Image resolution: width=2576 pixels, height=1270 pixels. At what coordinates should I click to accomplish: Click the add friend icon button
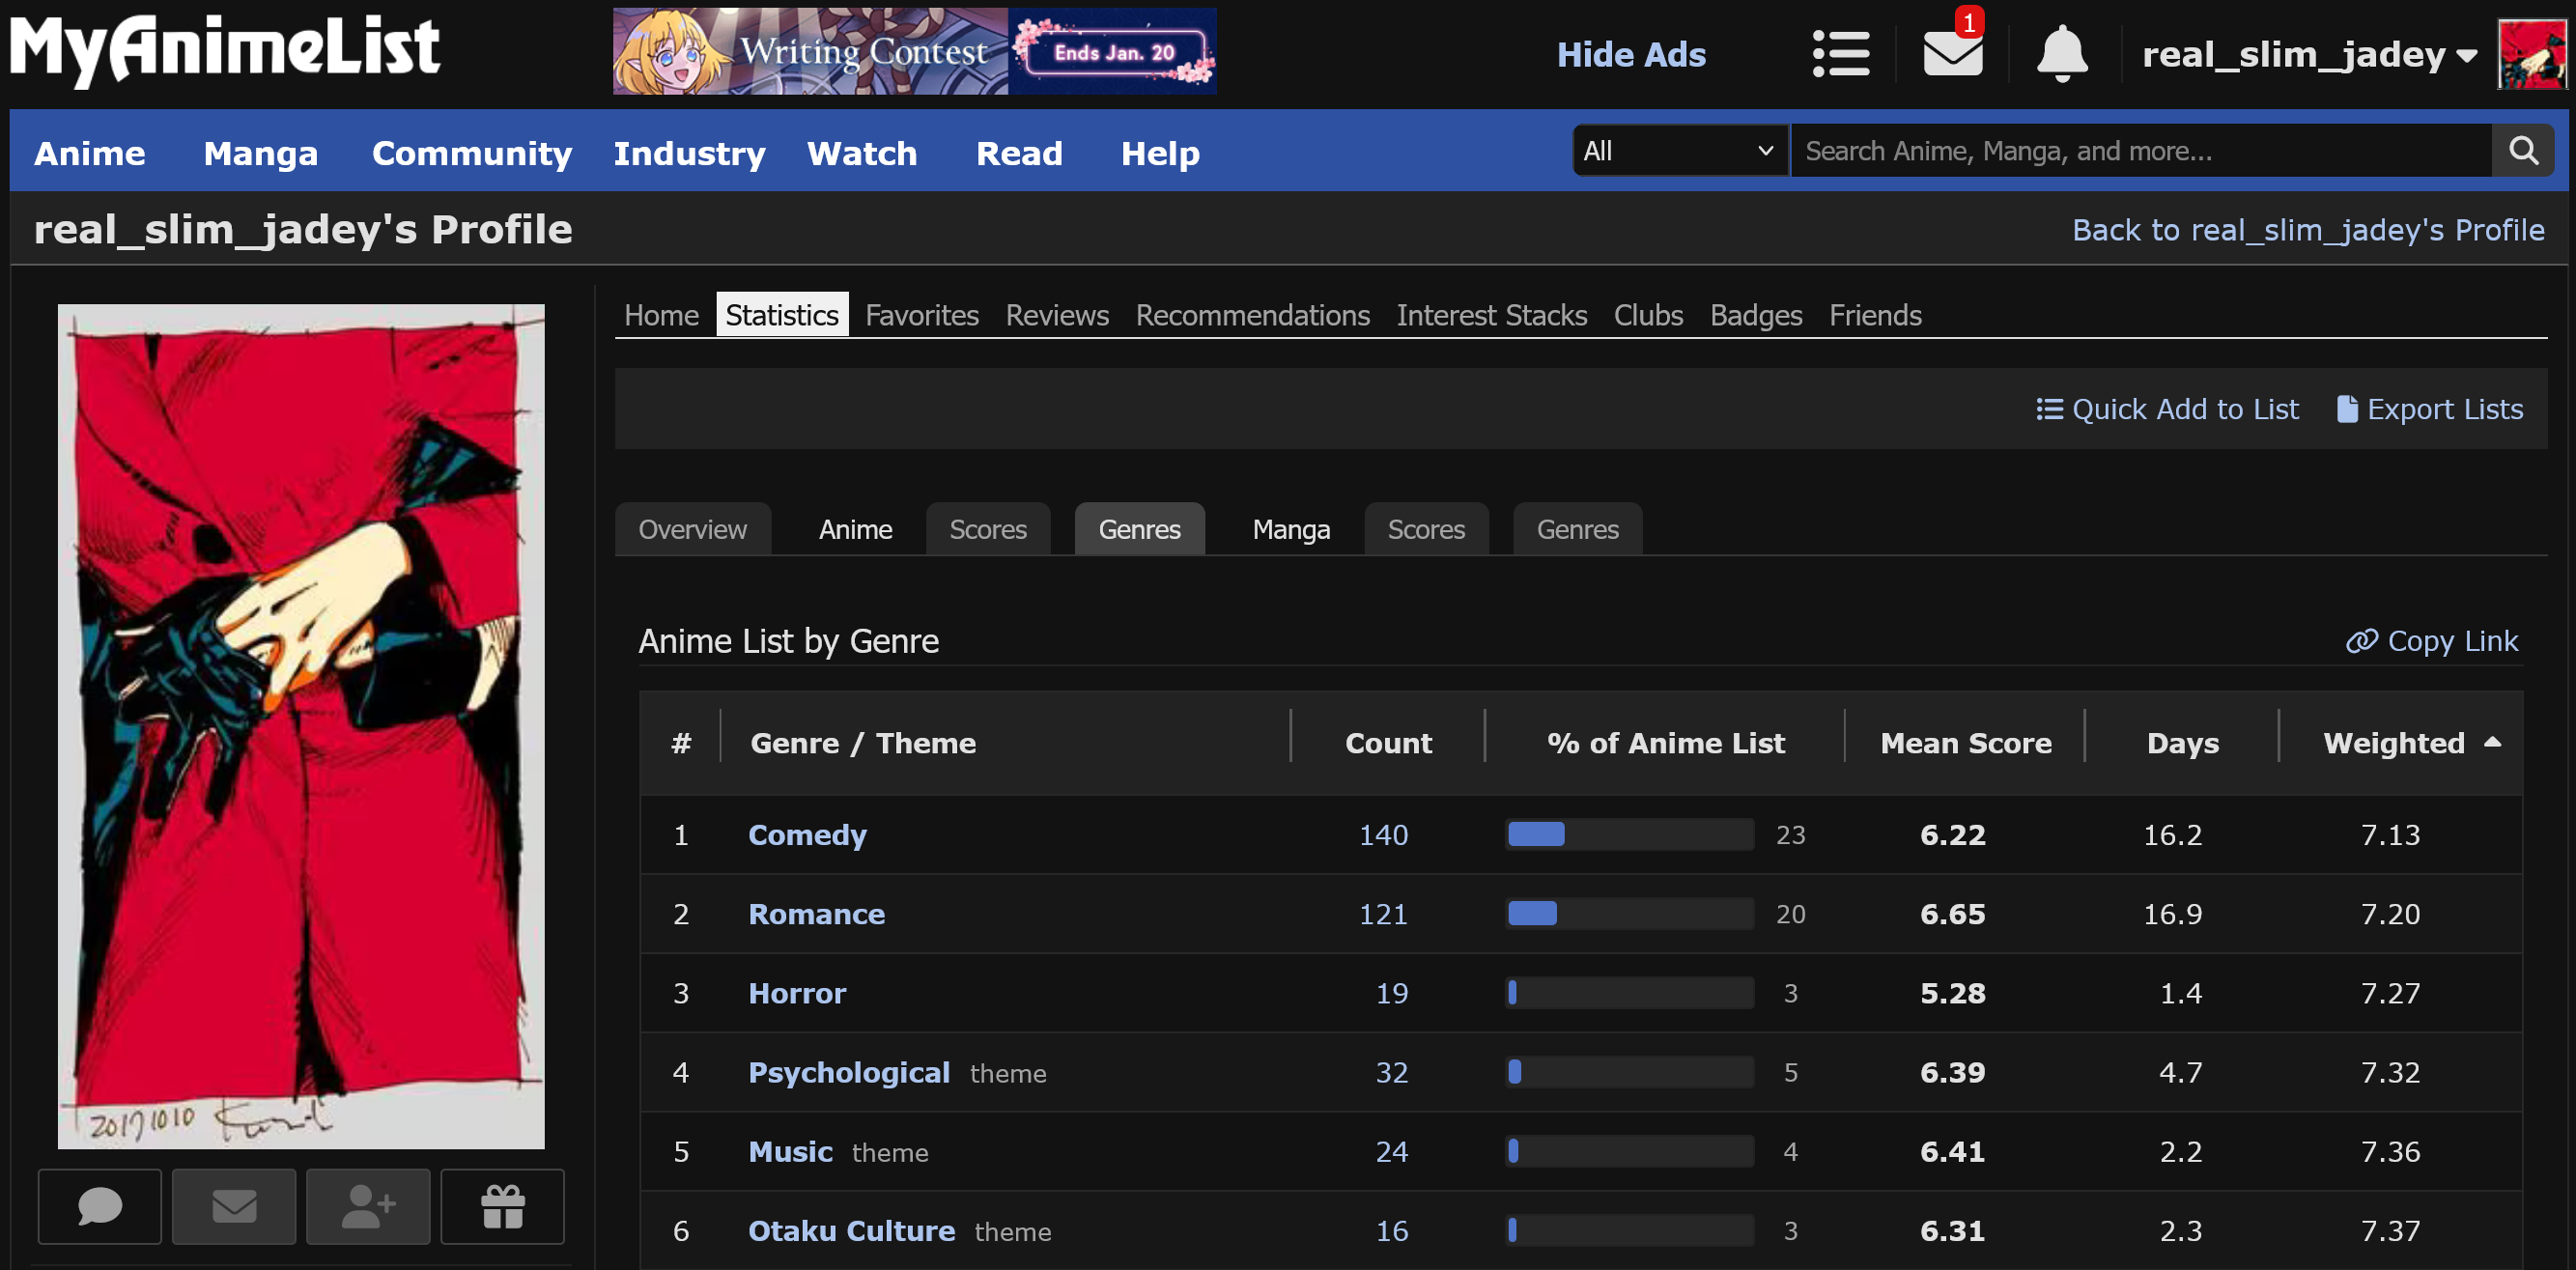click(x=368, y=1206)
